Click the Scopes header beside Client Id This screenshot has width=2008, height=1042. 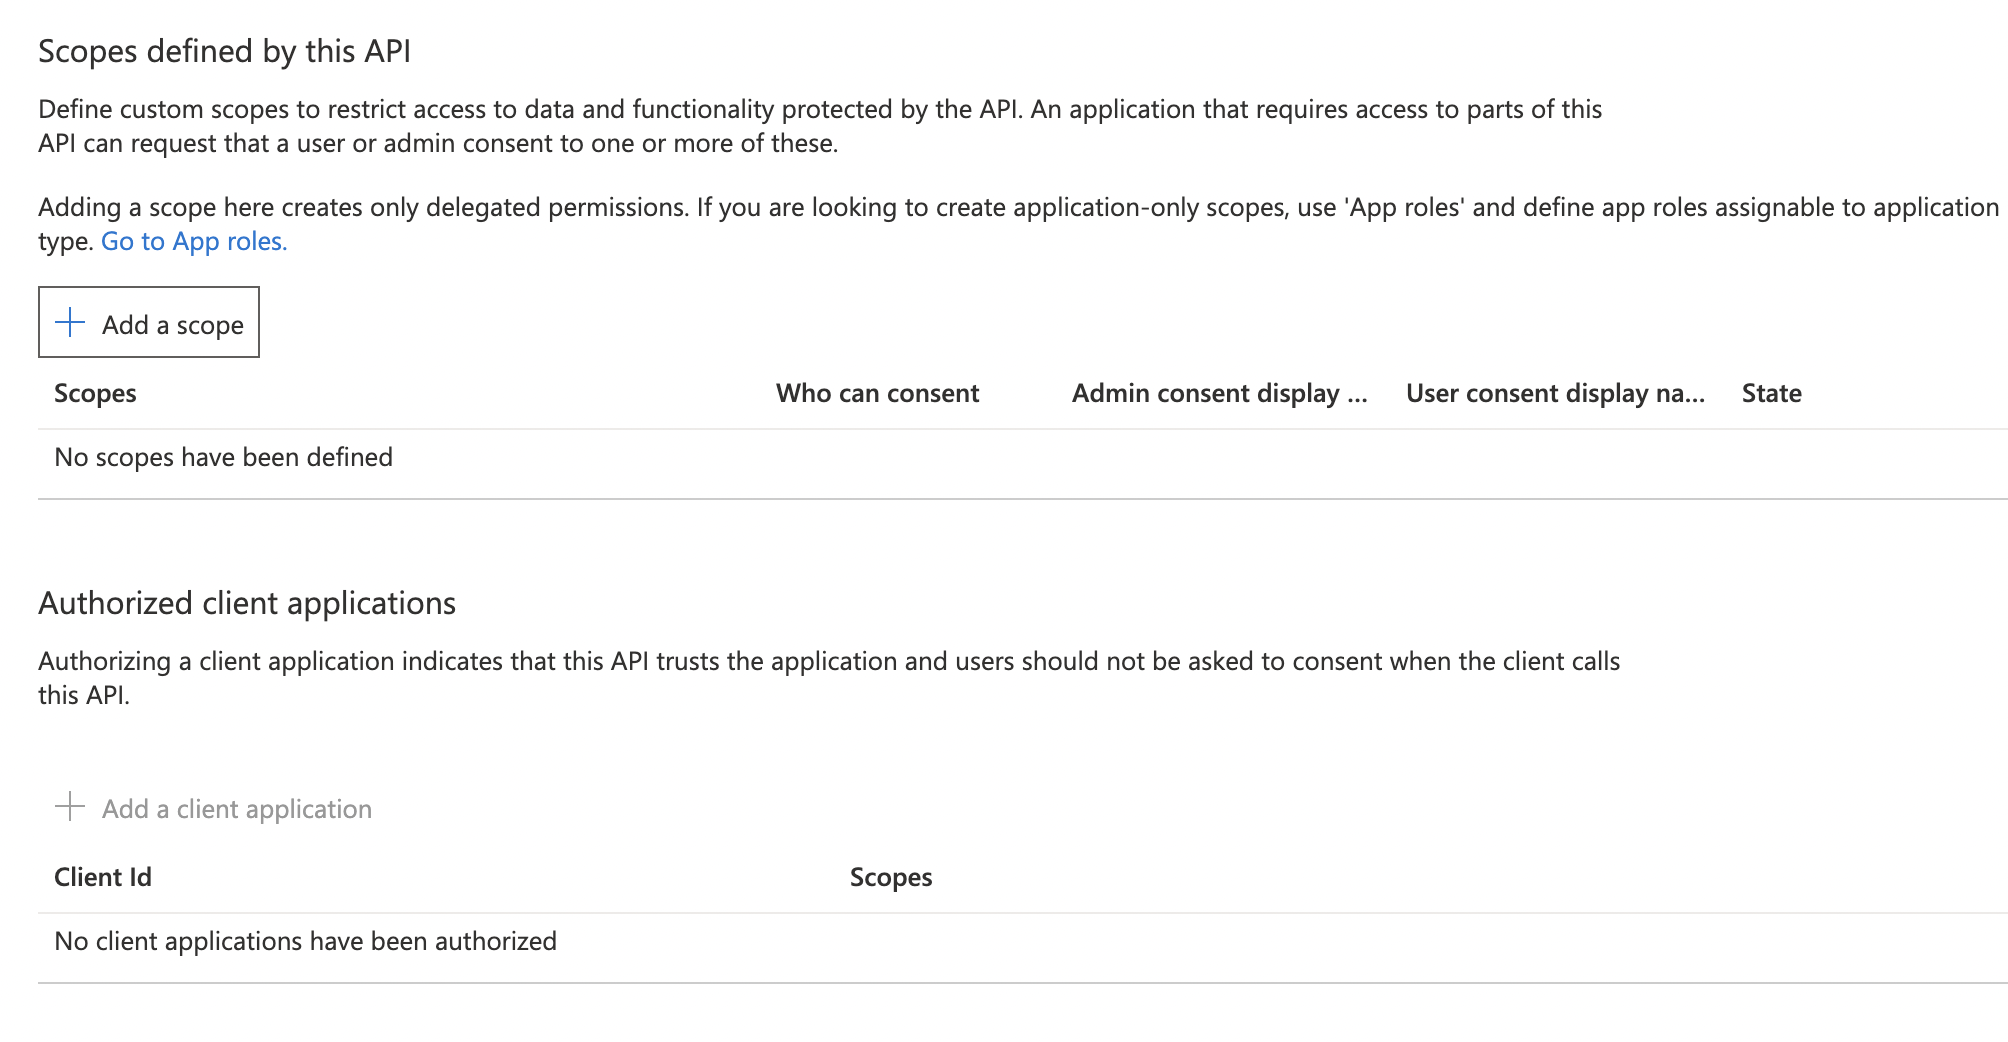(891, 878)
